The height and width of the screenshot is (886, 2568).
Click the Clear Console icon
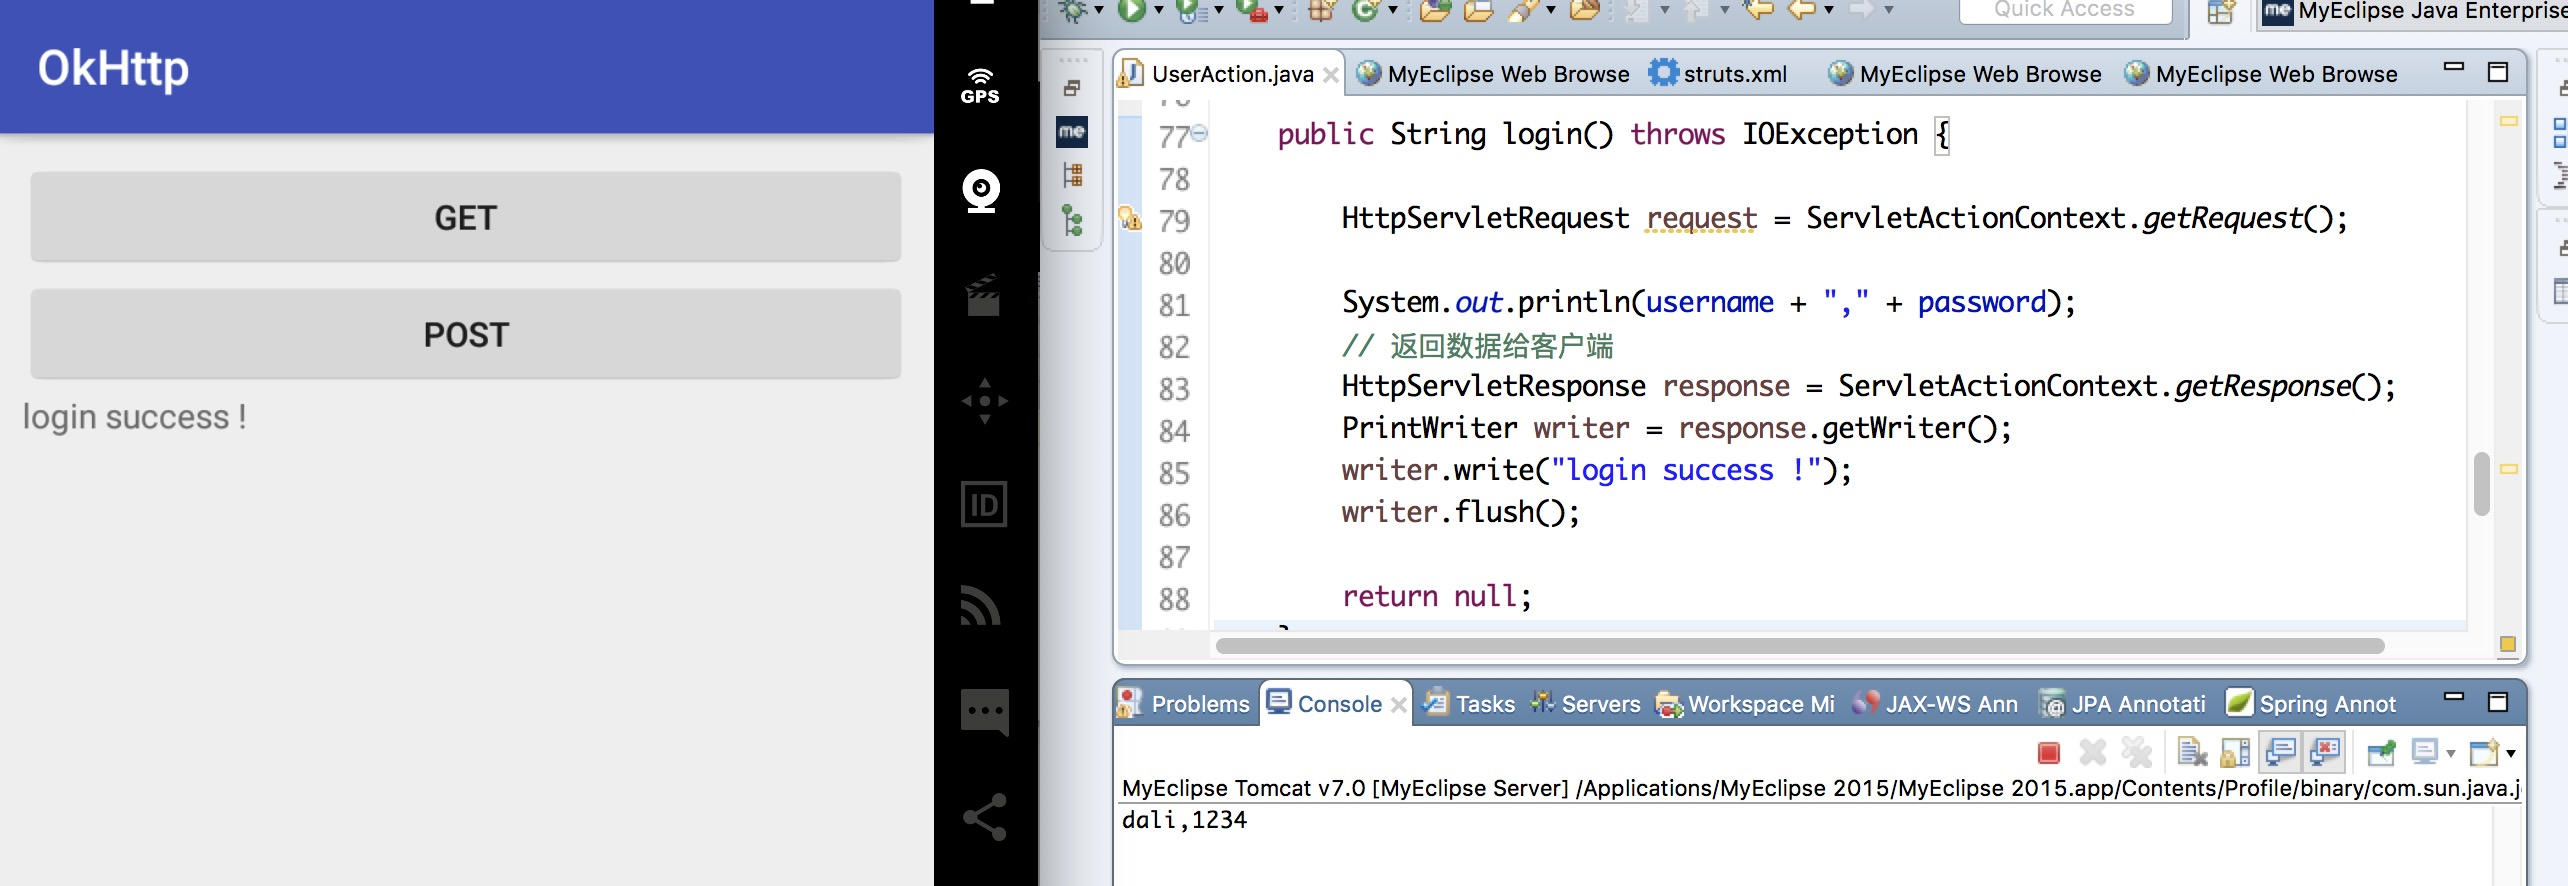[2192, 752]
